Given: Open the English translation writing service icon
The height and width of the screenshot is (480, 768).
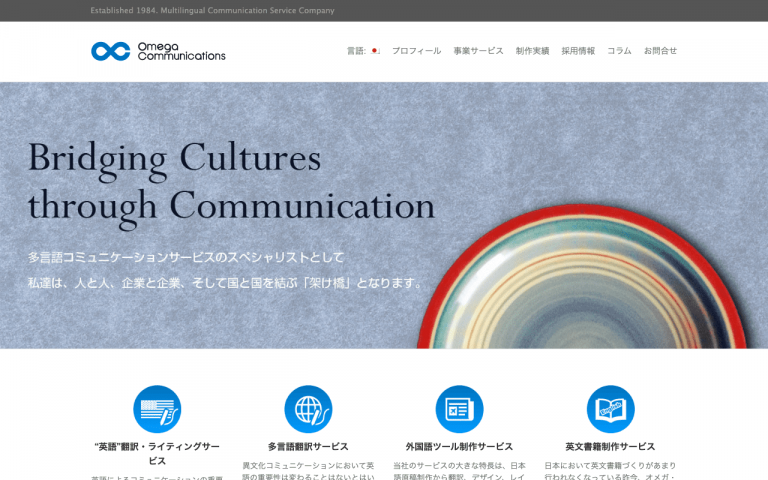Looking at the screenshot, I should [x=157, y=409].
